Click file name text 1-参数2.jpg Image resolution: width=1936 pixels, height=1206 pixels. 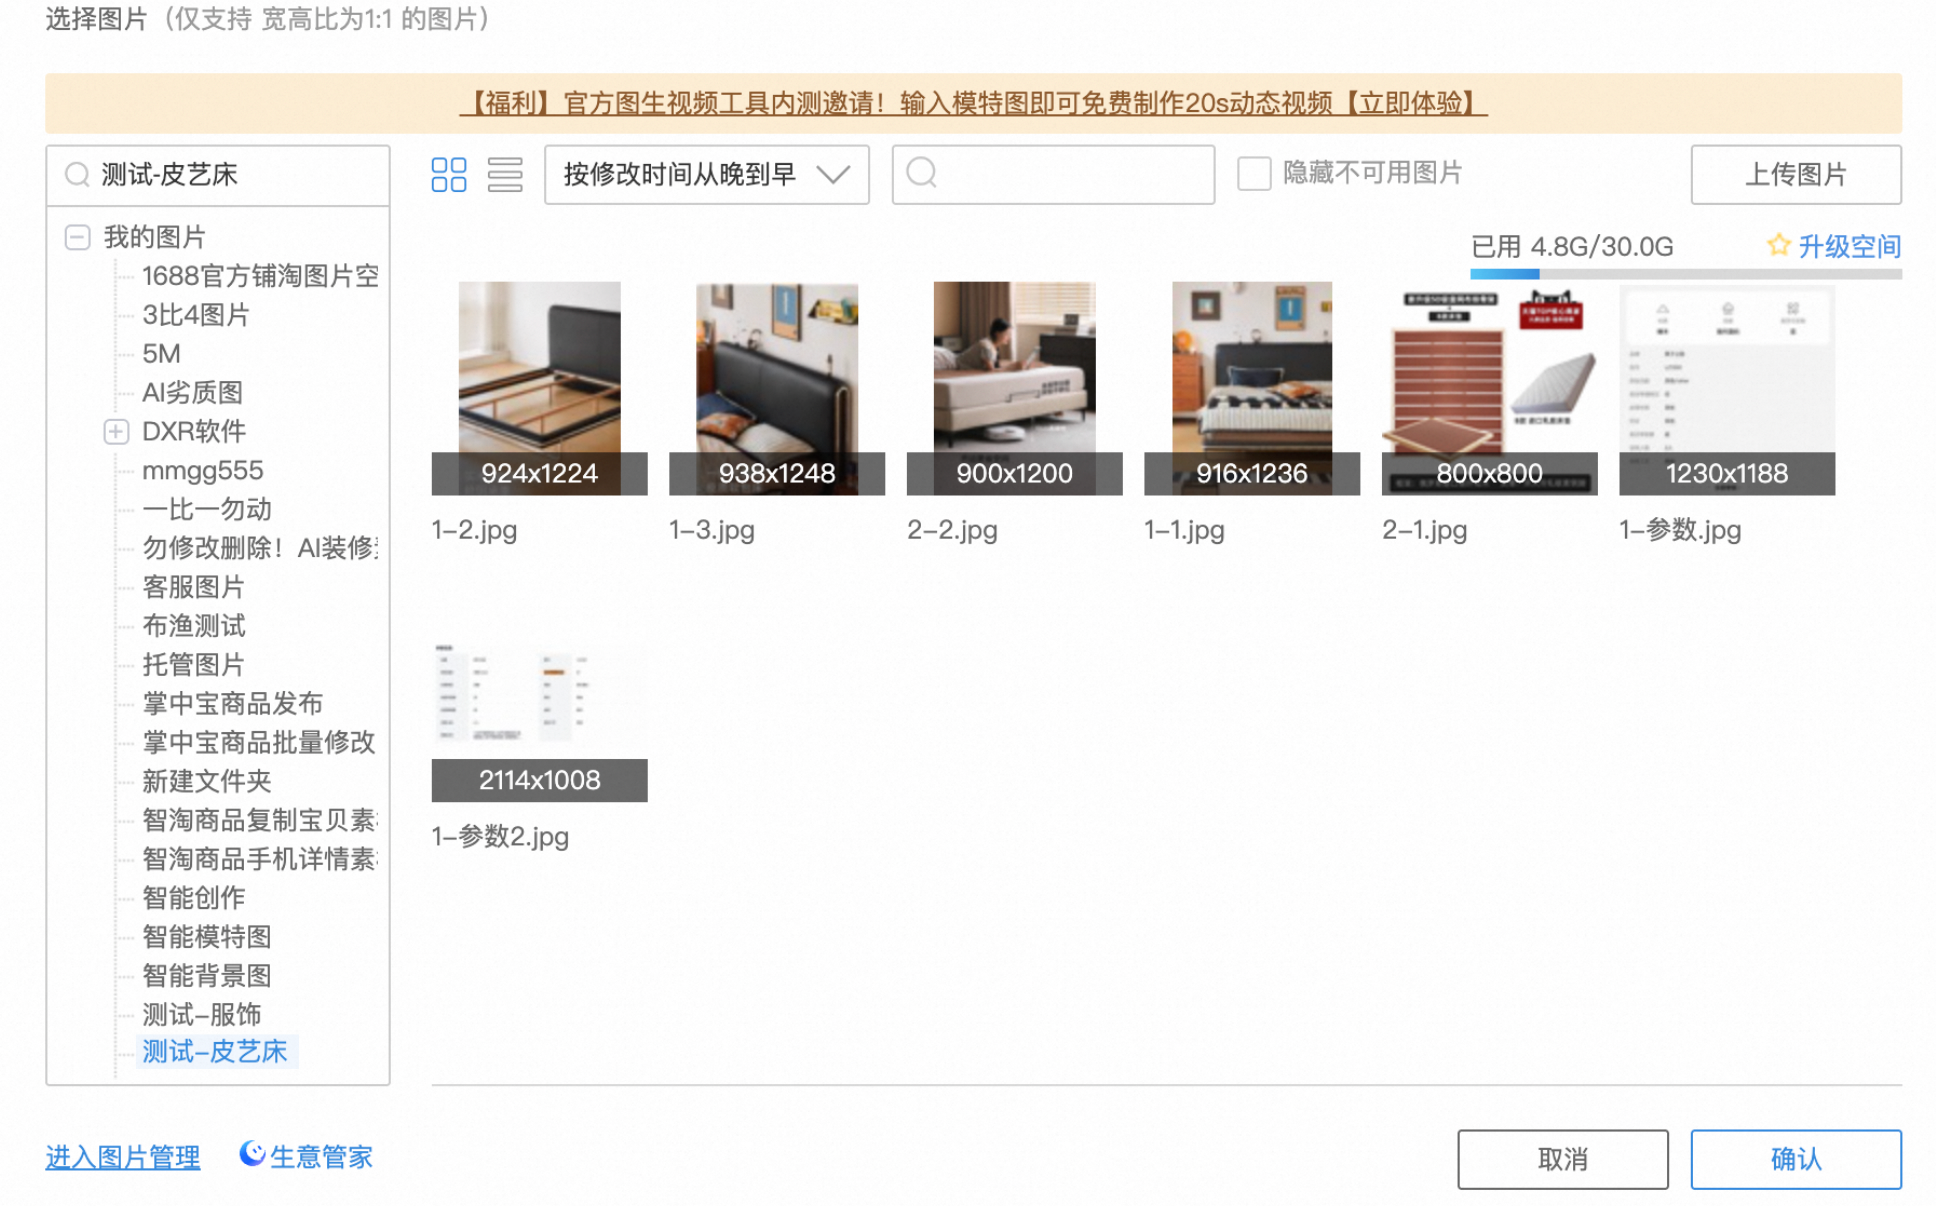click(500, 837)
